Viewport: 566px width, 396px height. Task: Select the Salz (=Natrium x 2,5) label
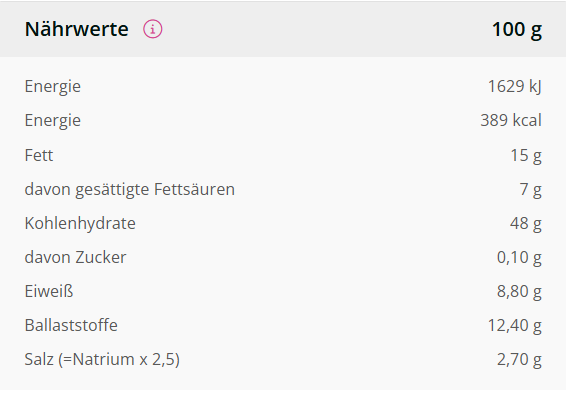click(102, 360)
